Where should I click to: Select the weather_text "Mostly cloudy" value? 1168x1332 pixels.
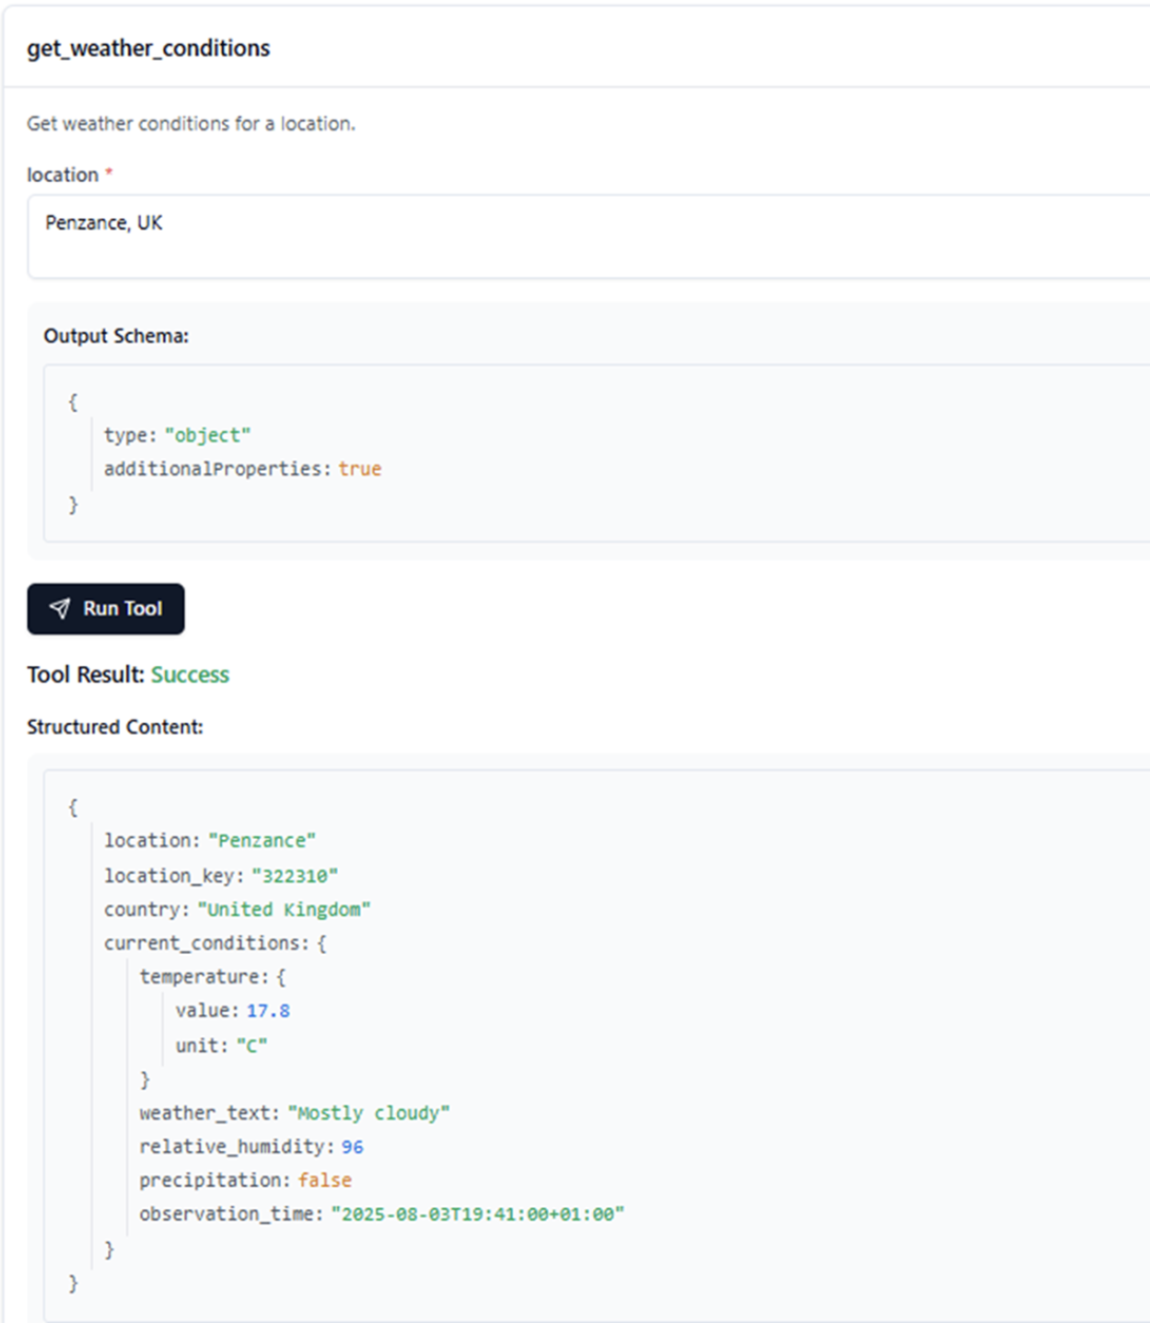click(368, 1113)
